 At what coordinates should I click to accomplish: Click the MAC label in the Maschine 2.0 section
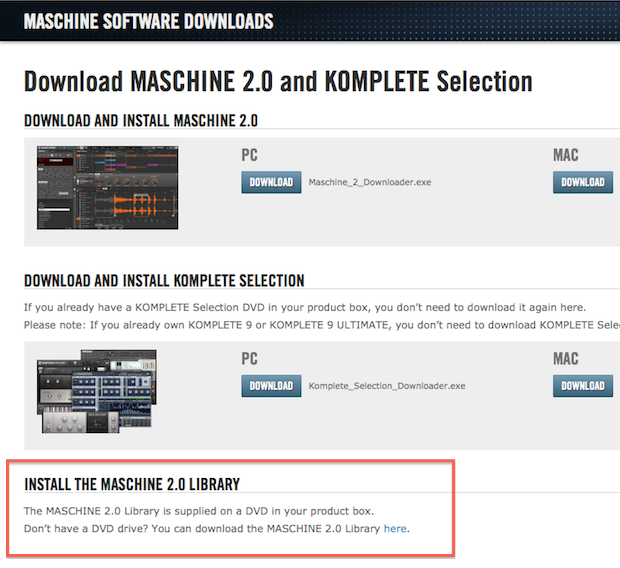(x=565, y=156)
